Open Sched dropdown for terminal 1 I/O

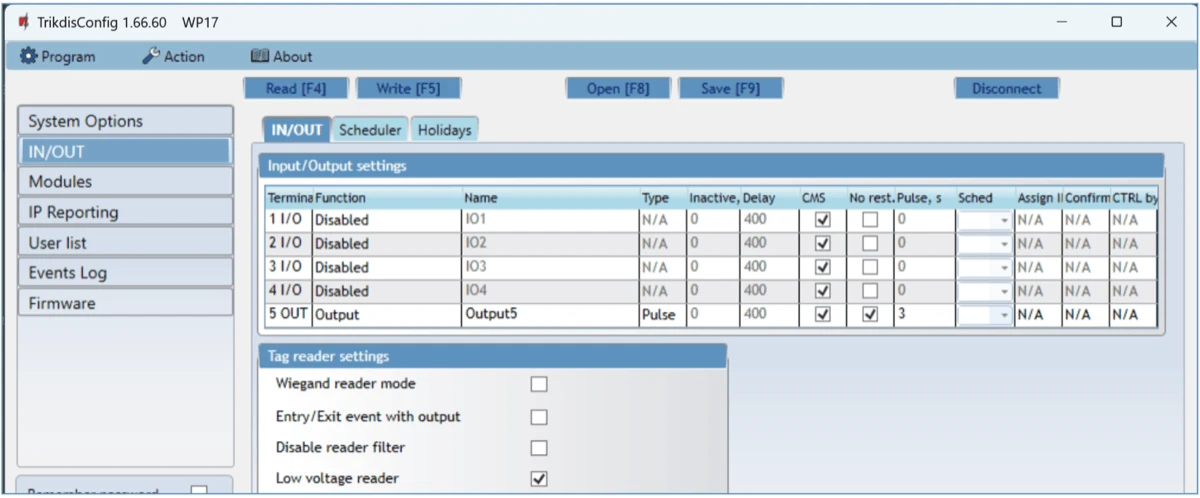1004,219
